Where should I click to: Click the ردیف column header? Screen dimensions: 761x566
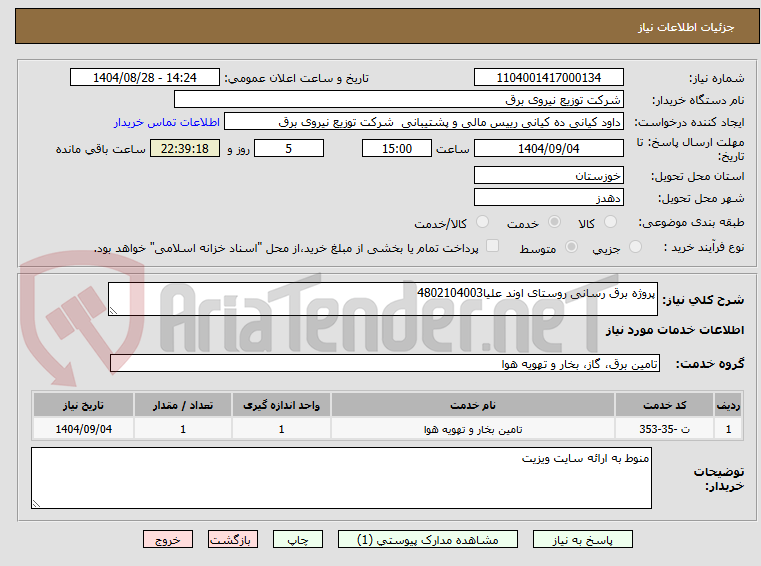click(x=728, y=405)
